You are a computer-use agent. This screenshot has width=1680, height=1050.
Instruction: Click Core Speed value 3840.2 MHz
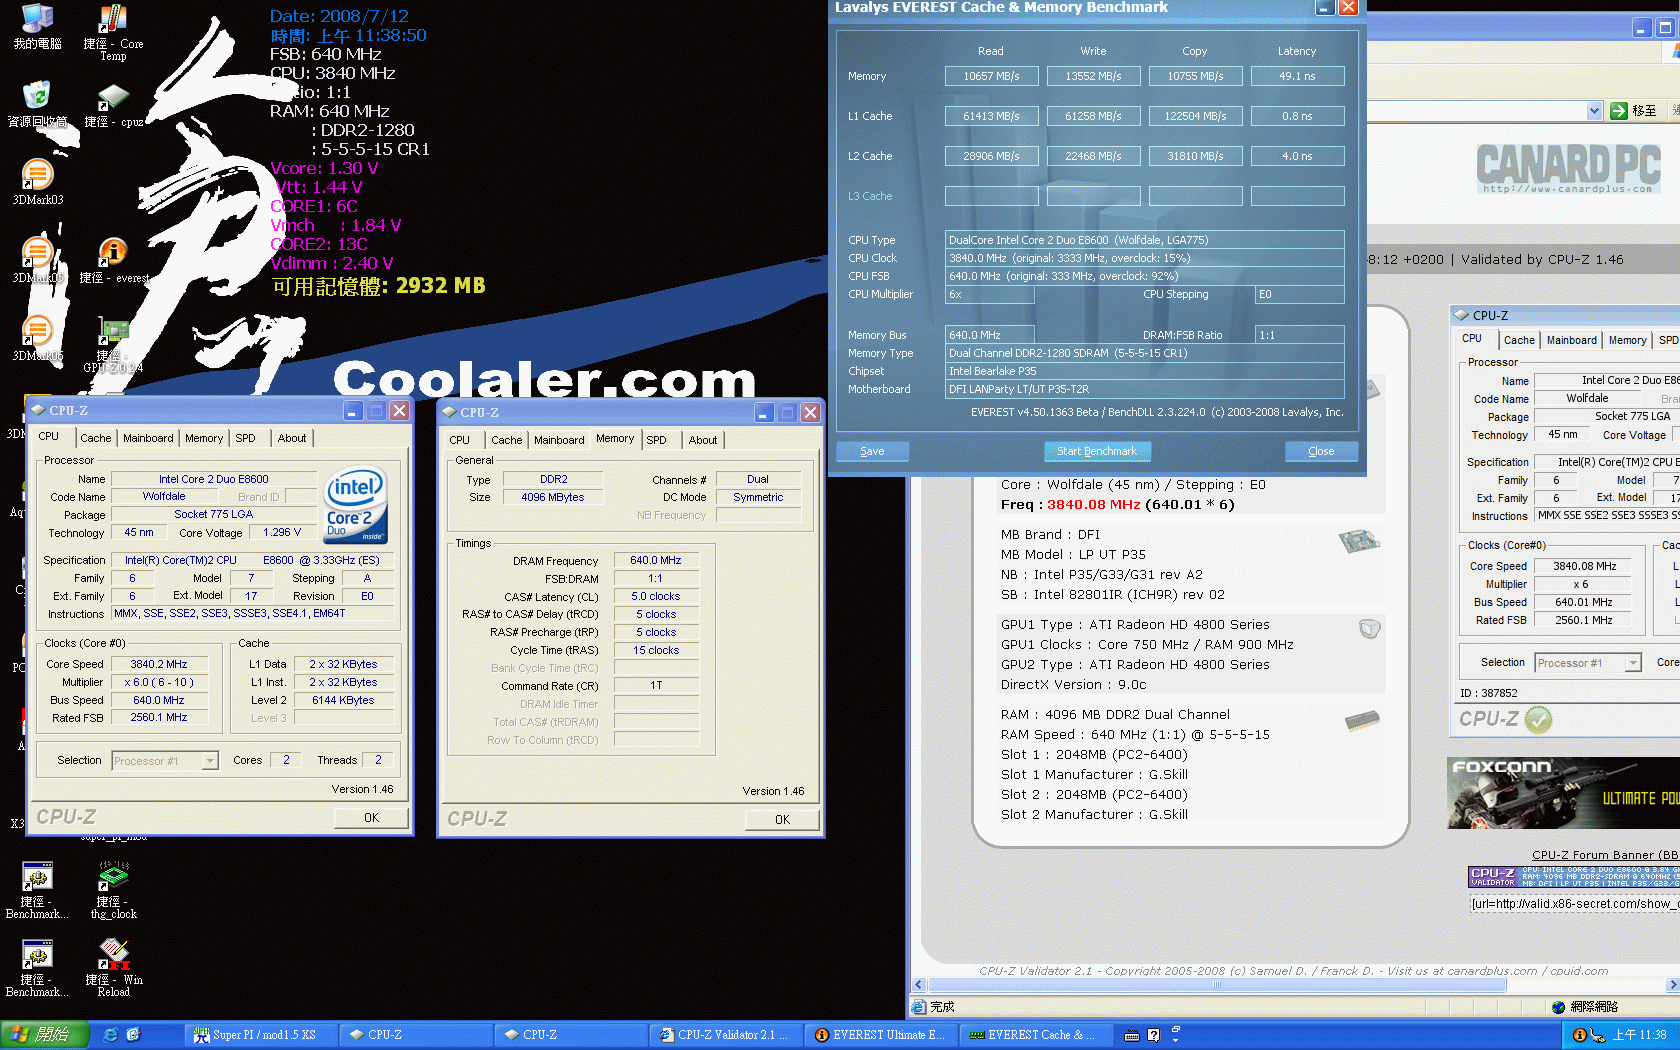159,664
